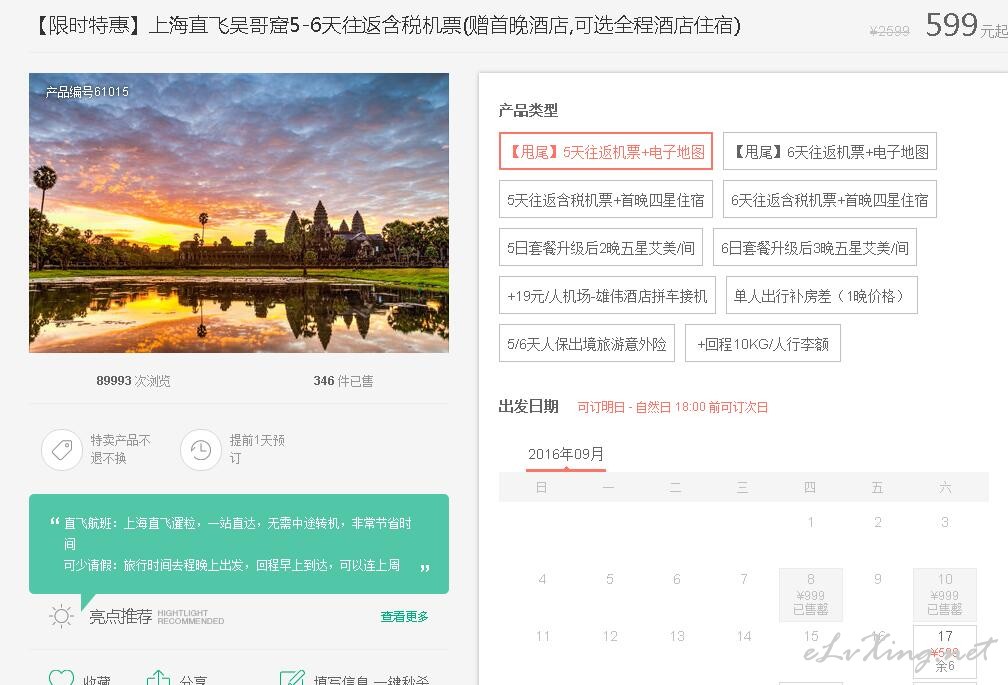
Task: Click the heart 收藏 favorite icon
Action: (62, 677)
